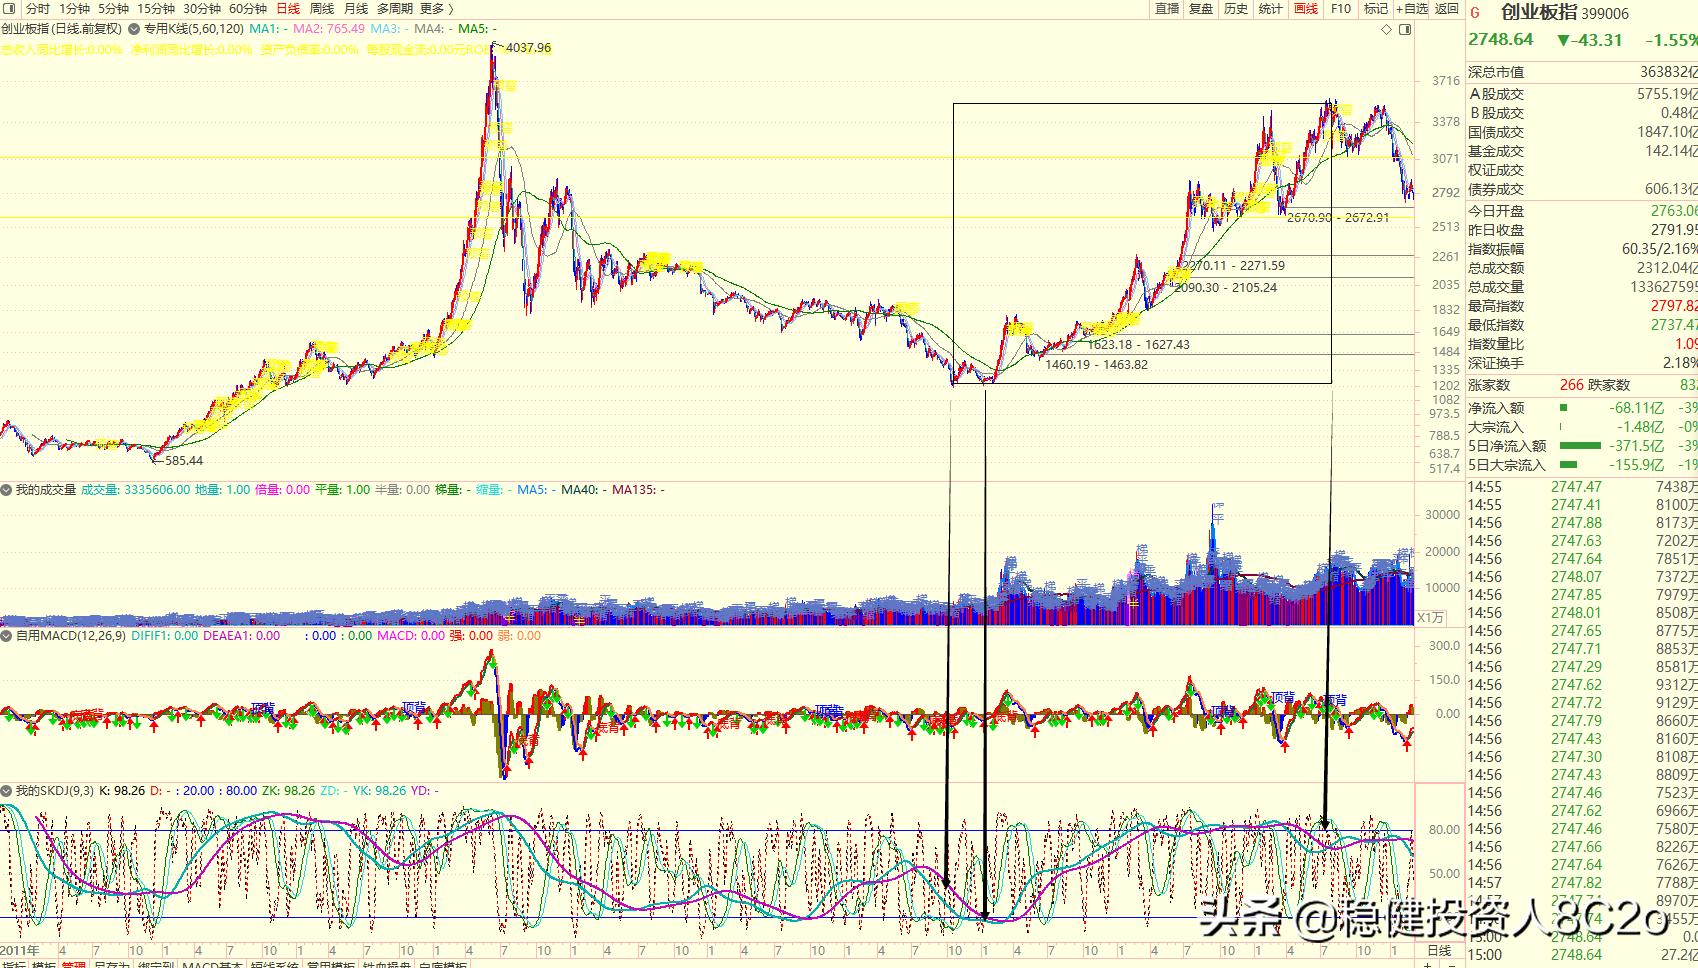Click the 今日开盘 row label
The width and height of the screenshot is (1698, 968).
pyautogui.click(x=1496, y=211)
